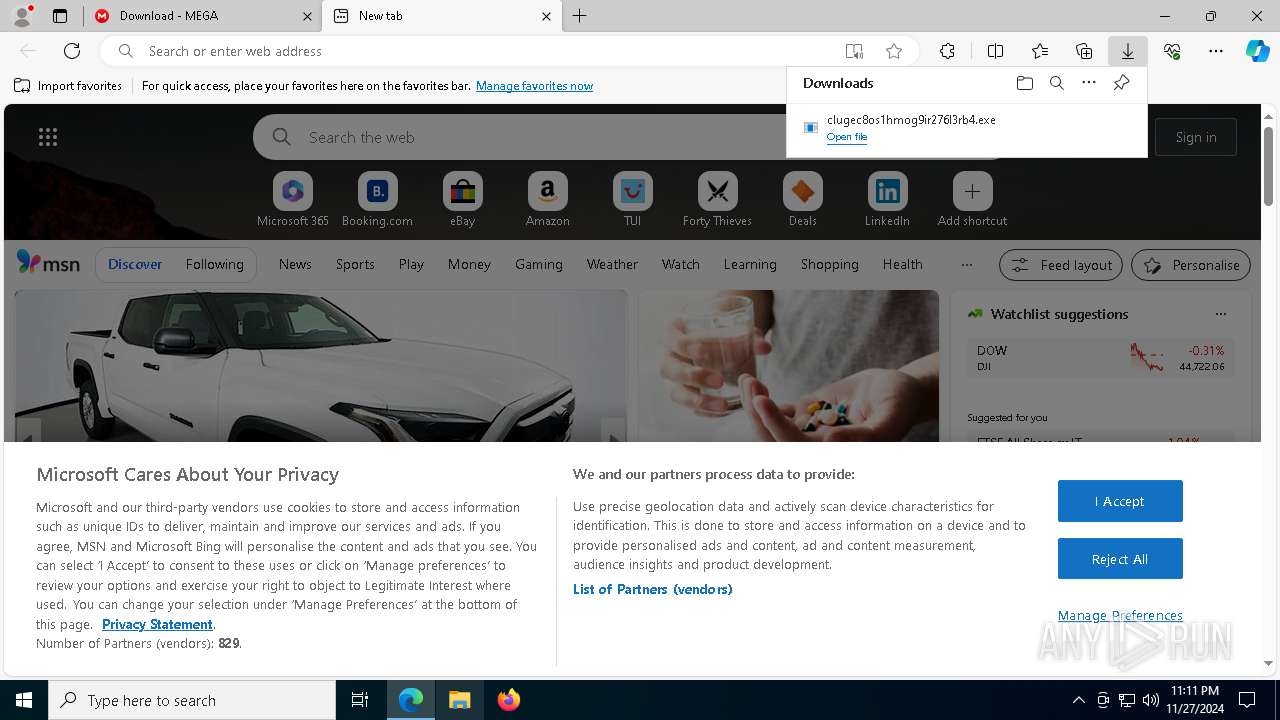Open the Copilot sidebar icon

(1258, 51)
